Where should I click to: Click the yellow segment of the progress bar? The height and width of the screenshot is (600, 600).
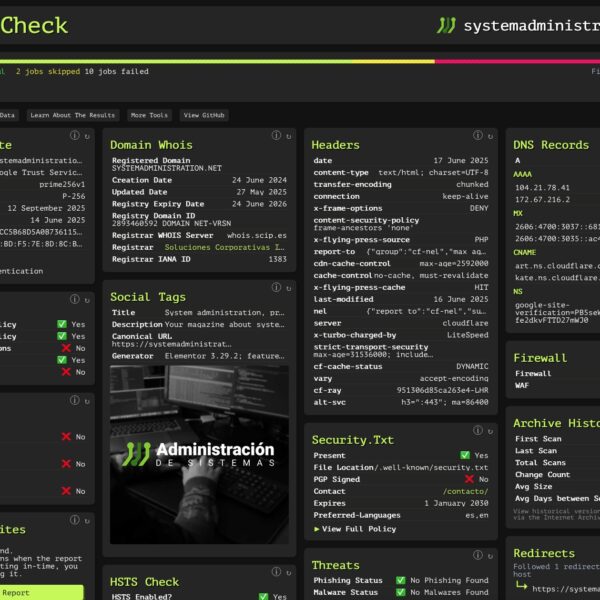394,61
